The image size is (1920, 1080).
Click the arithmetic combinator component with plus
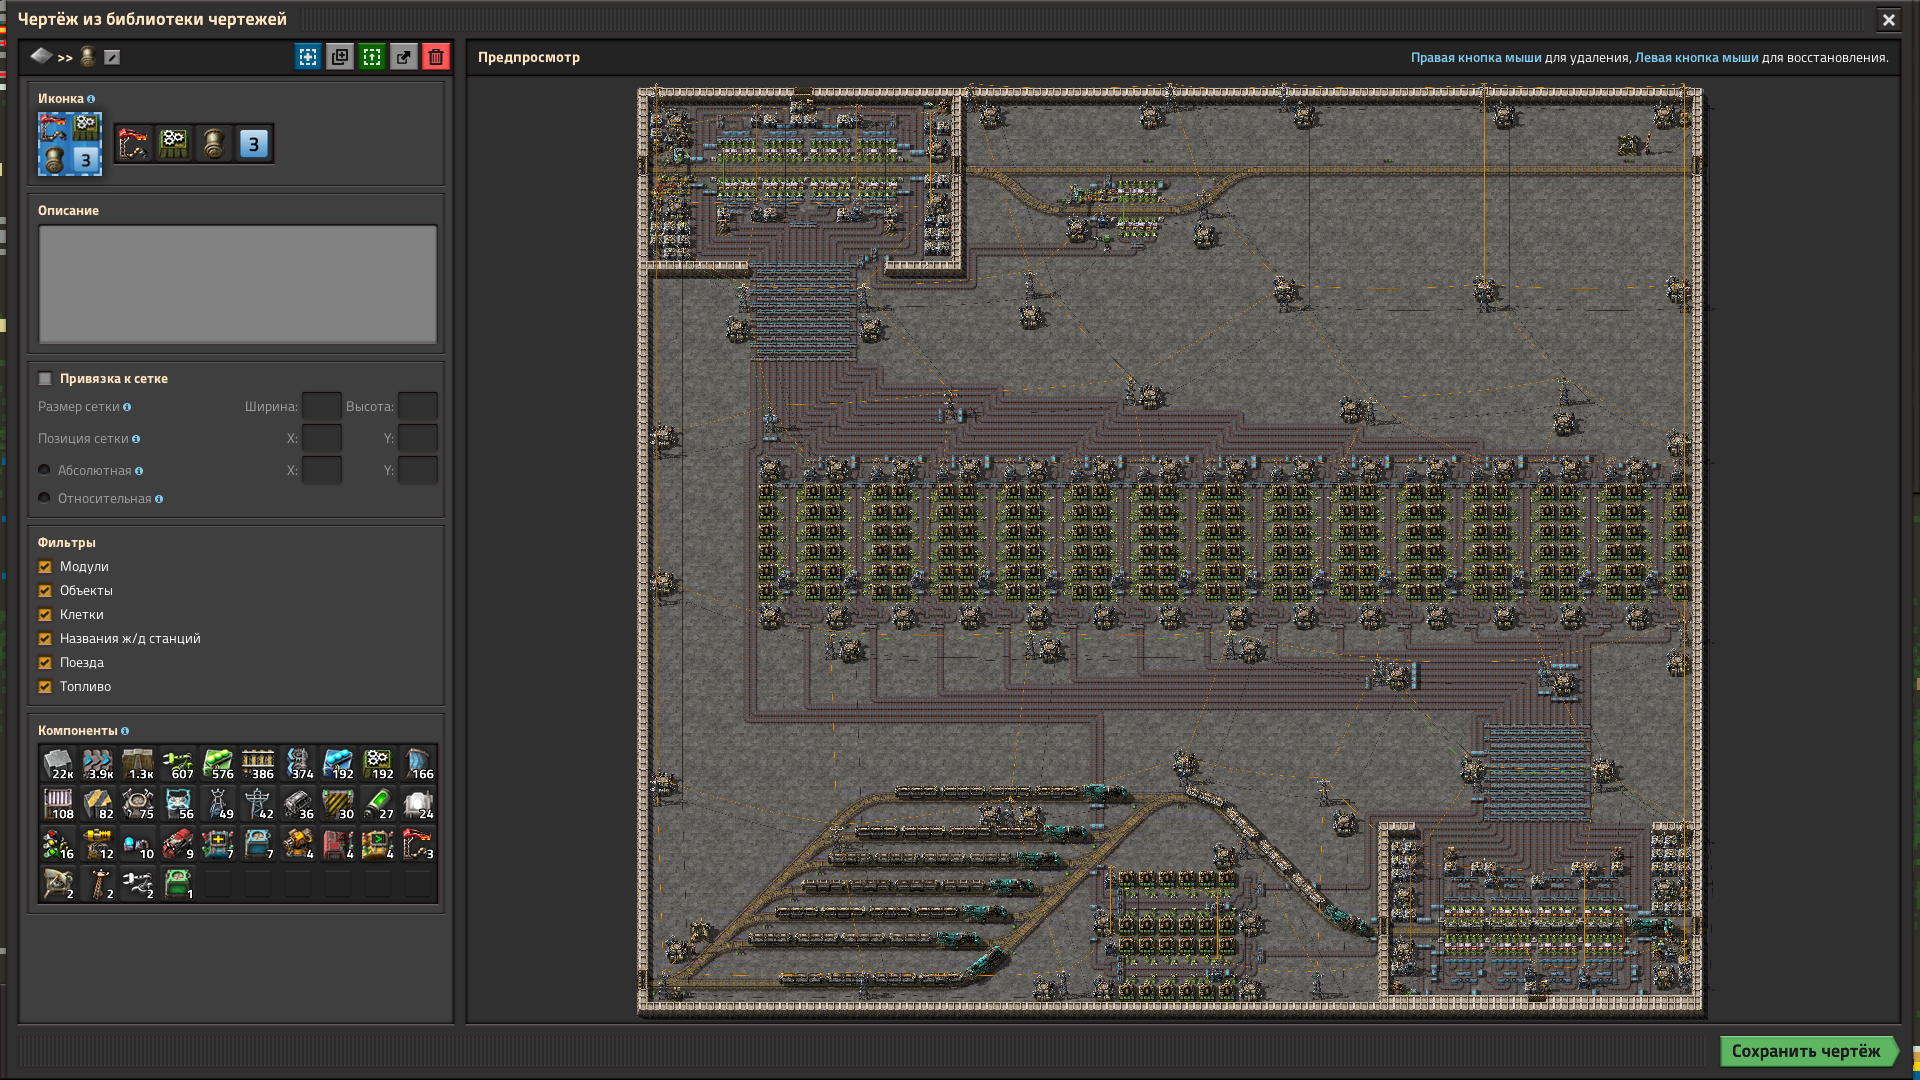coord(218,844)
